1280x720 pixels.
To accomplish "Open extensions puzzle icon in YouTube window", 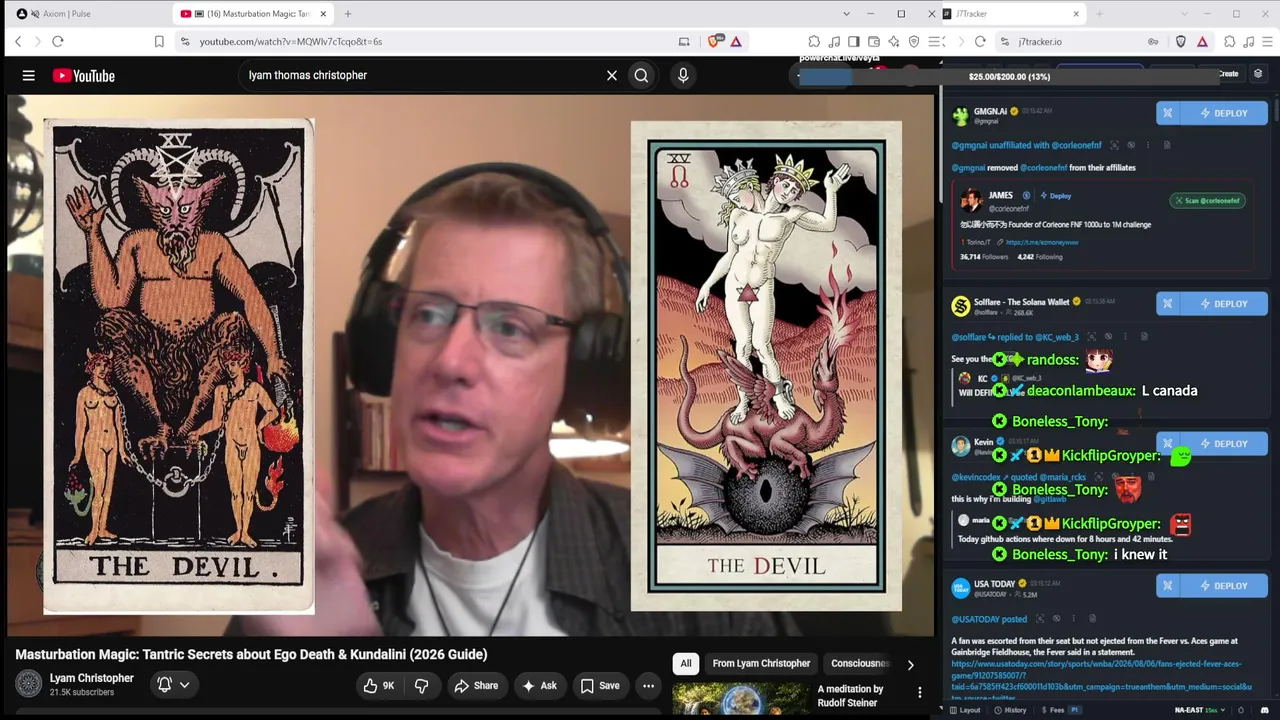I will pyautogui.click(x=814, y=41).
